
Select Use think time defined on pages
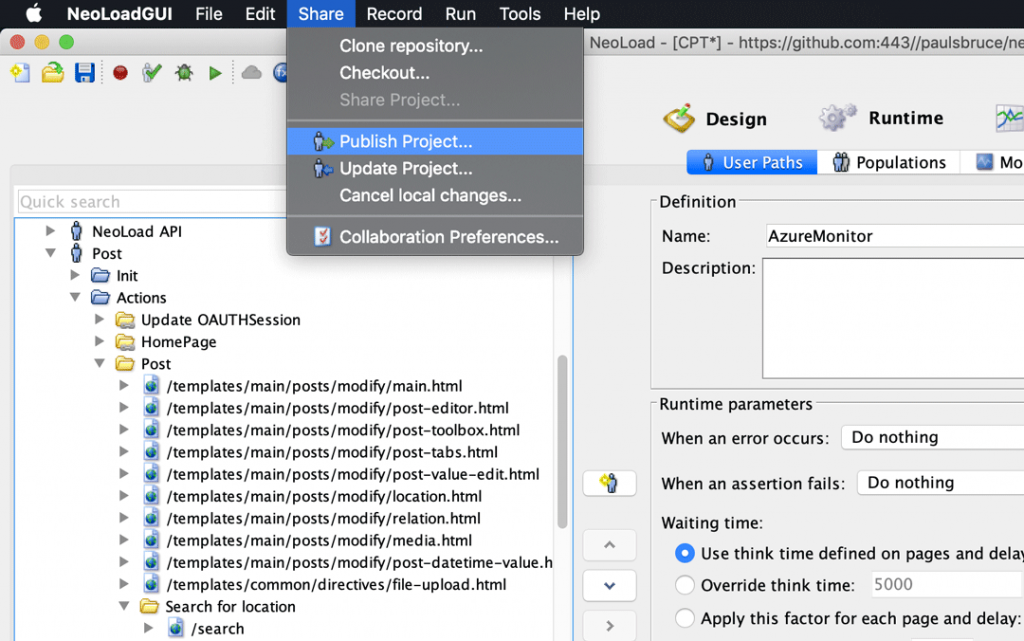click(684, 554)
